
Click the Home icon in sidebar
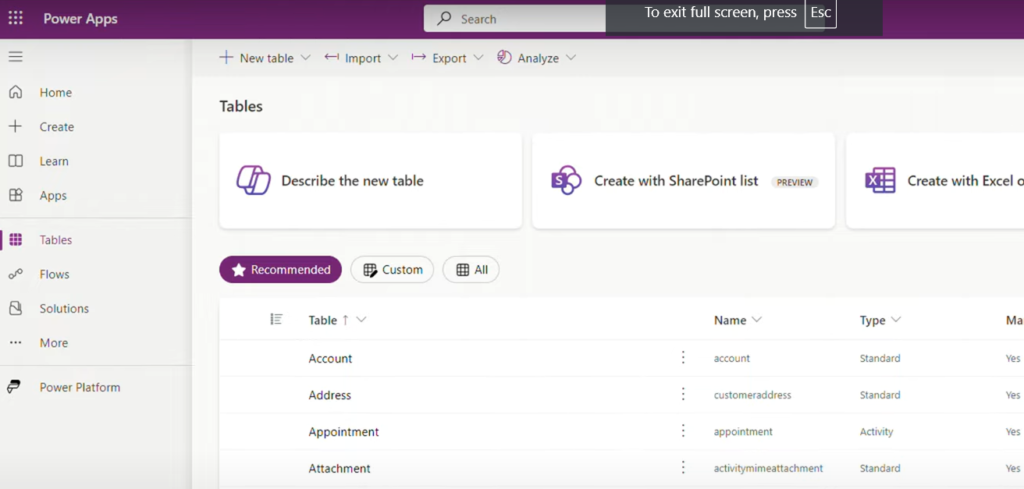15,92
